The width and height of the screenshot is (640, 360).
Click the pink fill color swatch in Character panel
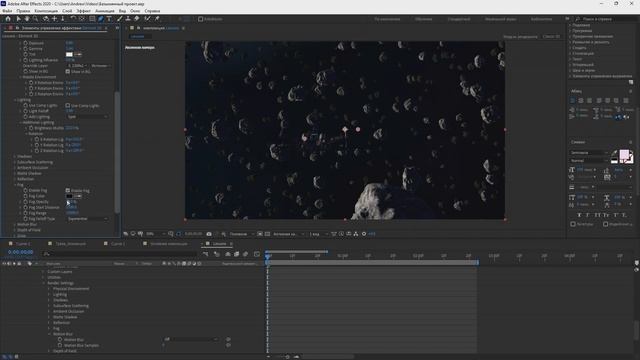pos(624,154)
